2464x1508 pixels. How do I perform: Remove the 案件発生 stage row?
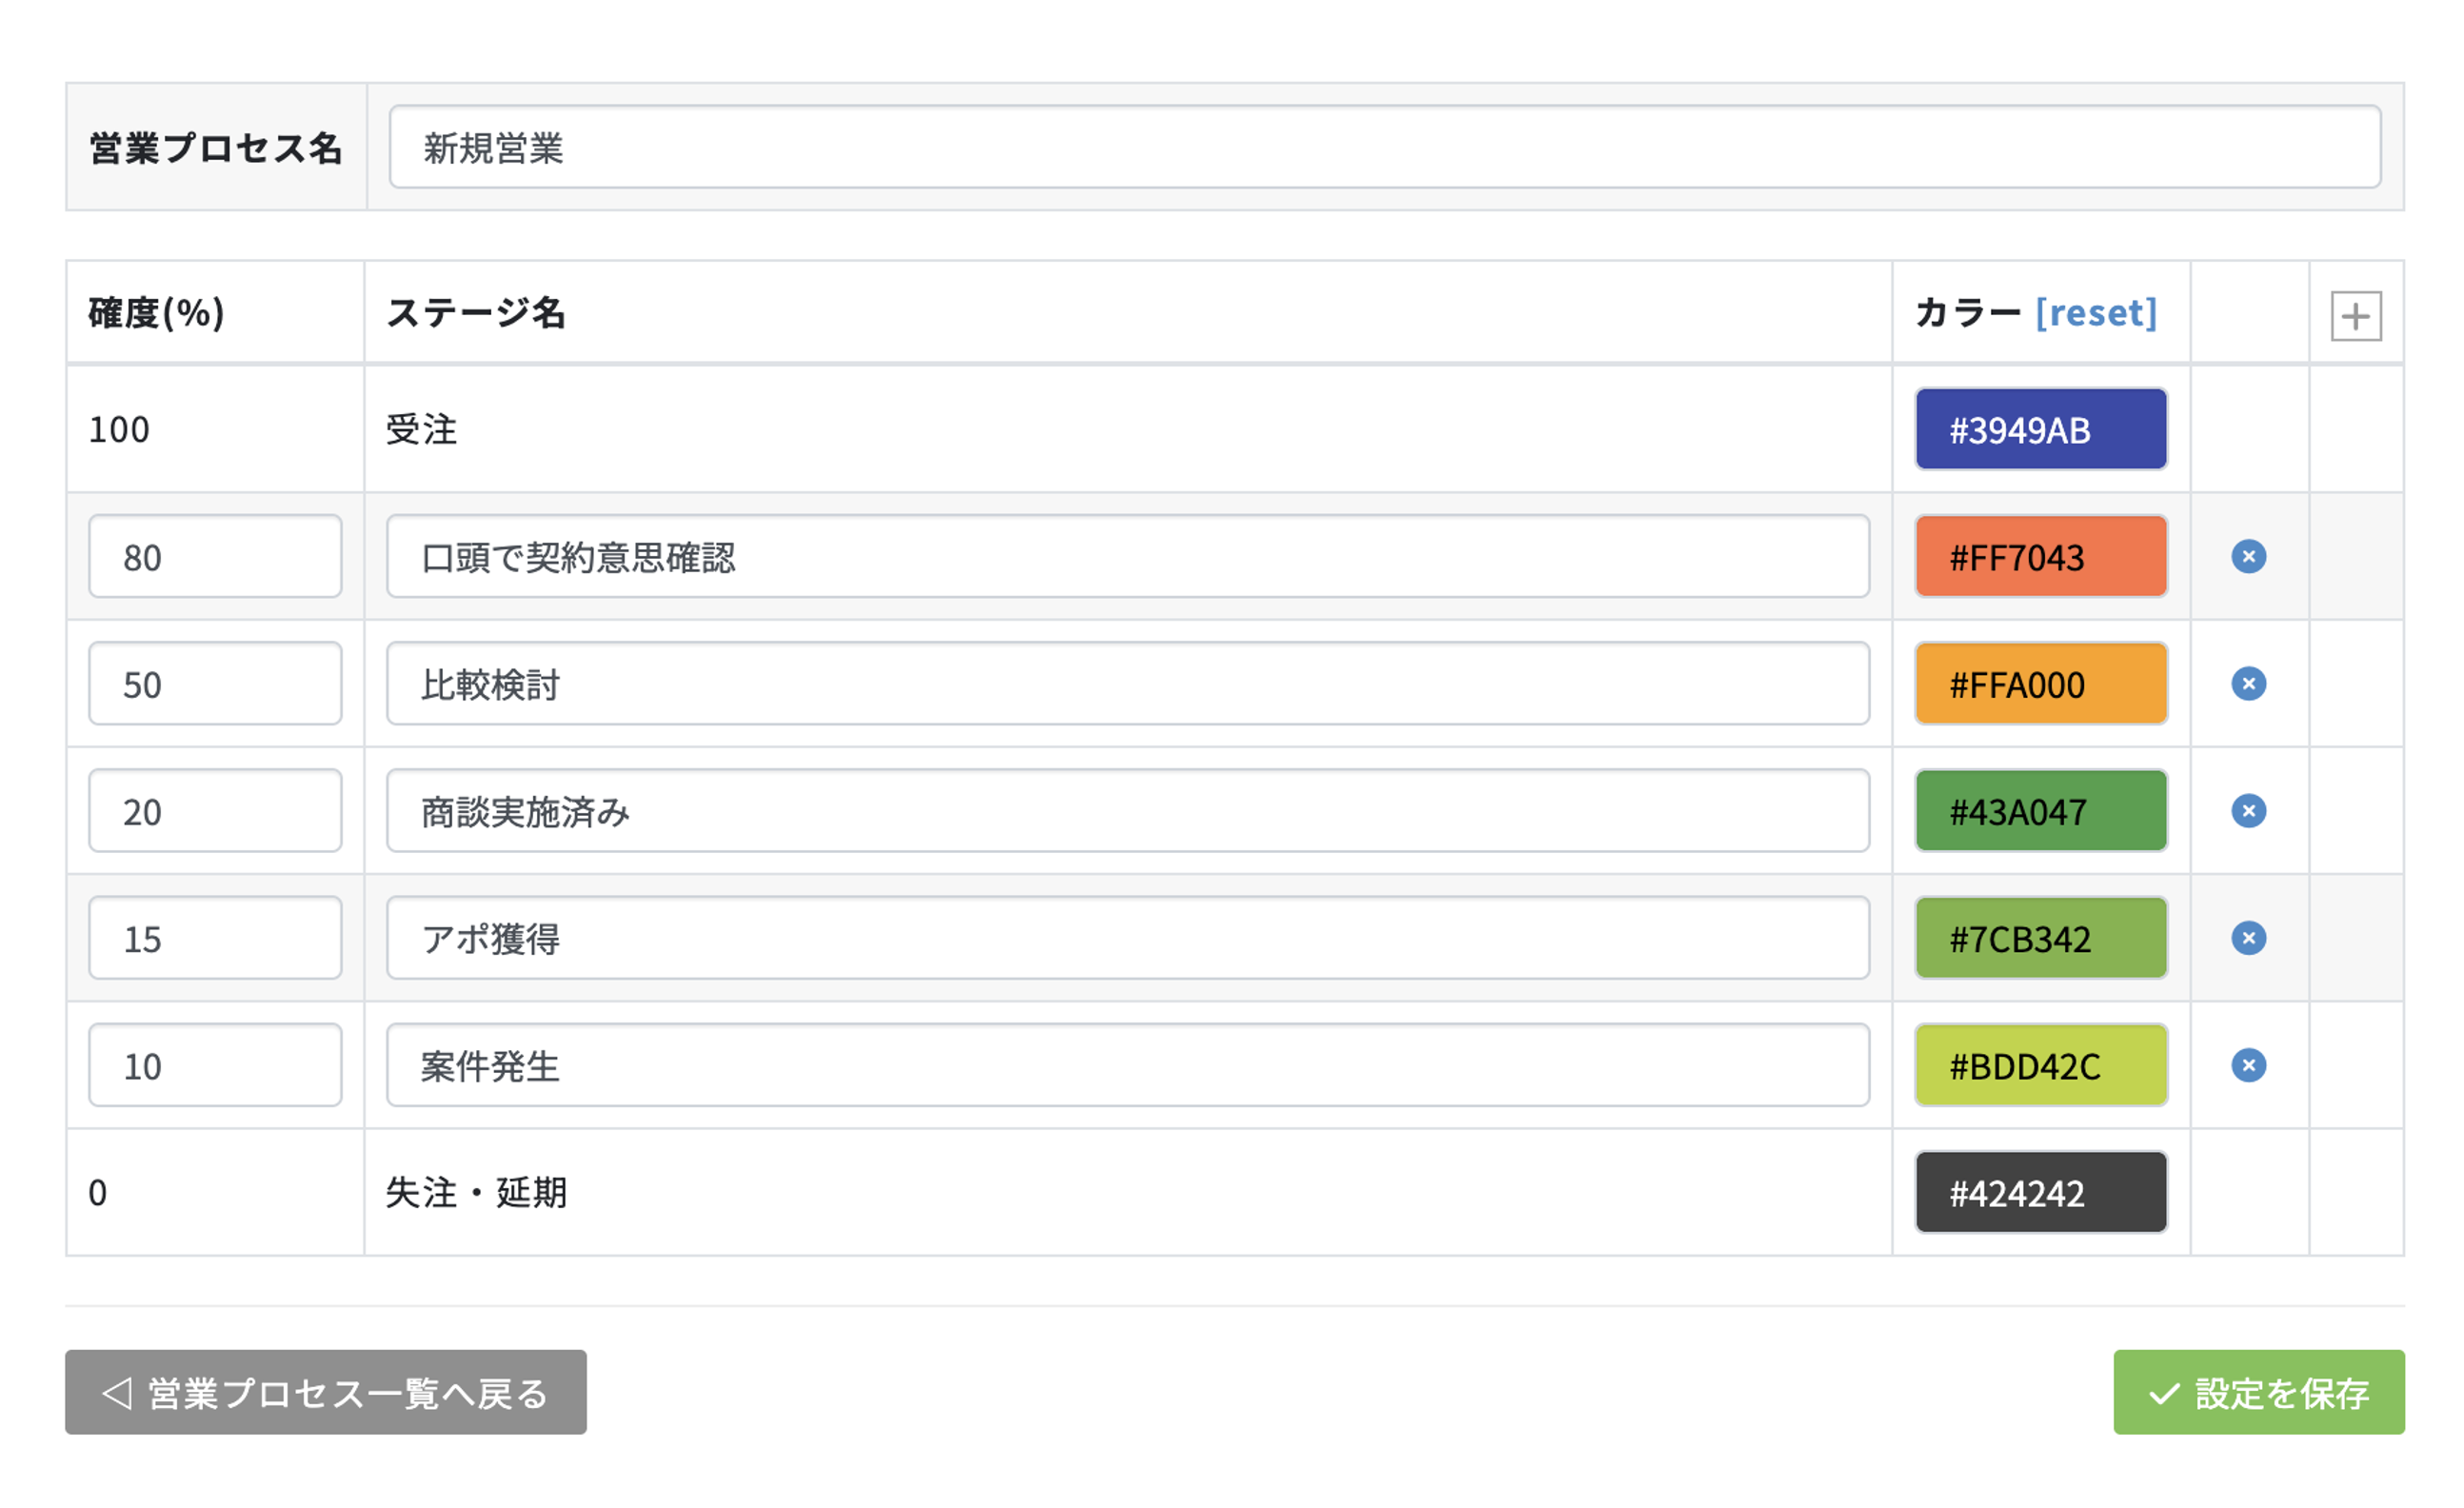[2248, 1065]
